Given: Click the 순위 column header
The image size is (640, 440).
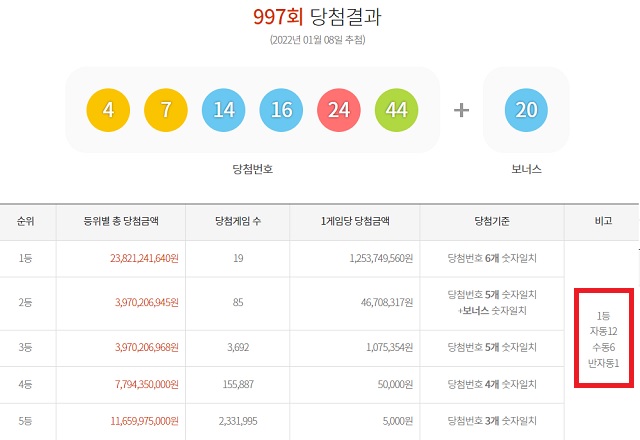Looking at the screenshot, I should click(25, 221).
